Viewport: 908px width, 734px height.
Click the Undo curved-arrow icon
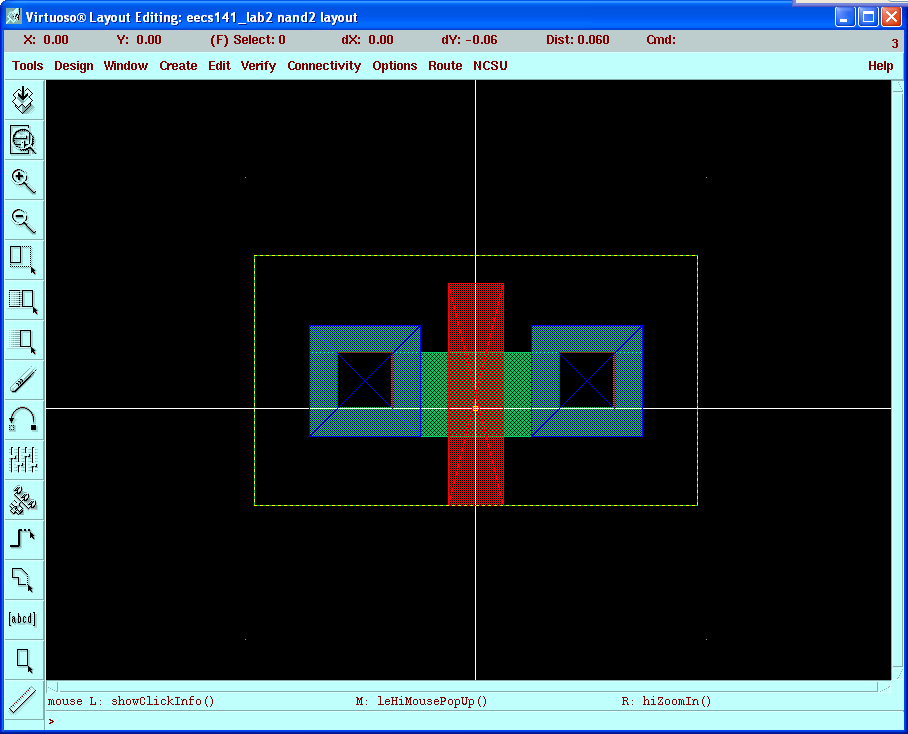pyautogui.click(x=23, y=419)
